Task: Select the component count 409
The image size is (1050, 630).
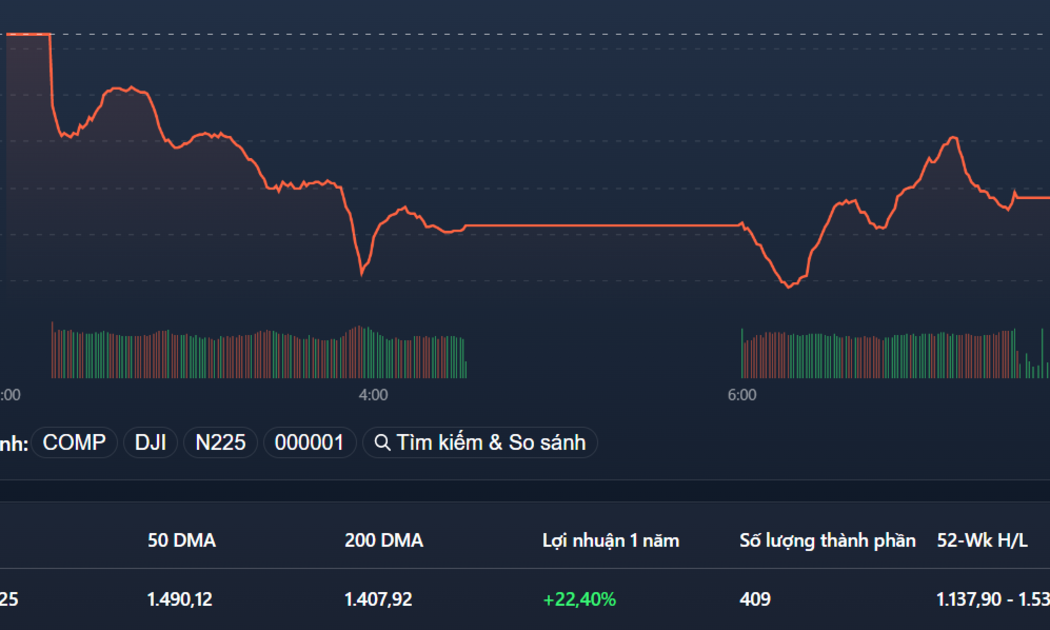Action: coord(755,599)
